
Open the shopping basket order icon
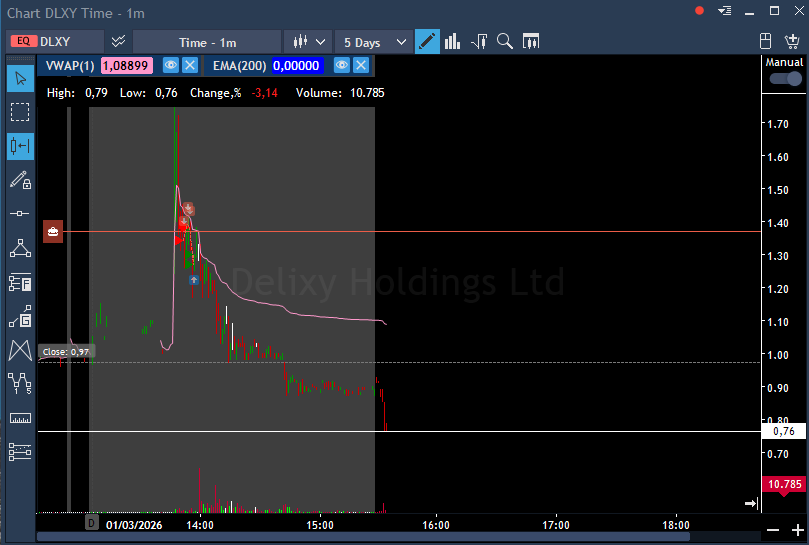(792, 41)
